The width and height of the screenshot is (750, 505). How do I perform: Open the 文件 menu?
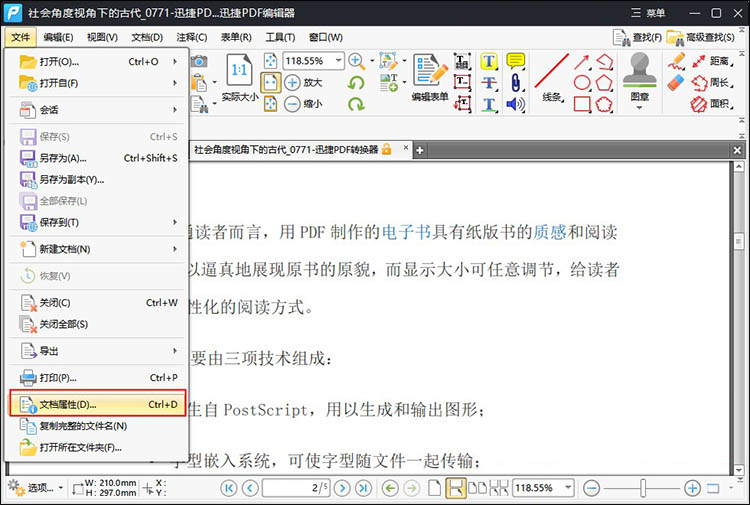point(20,37)
